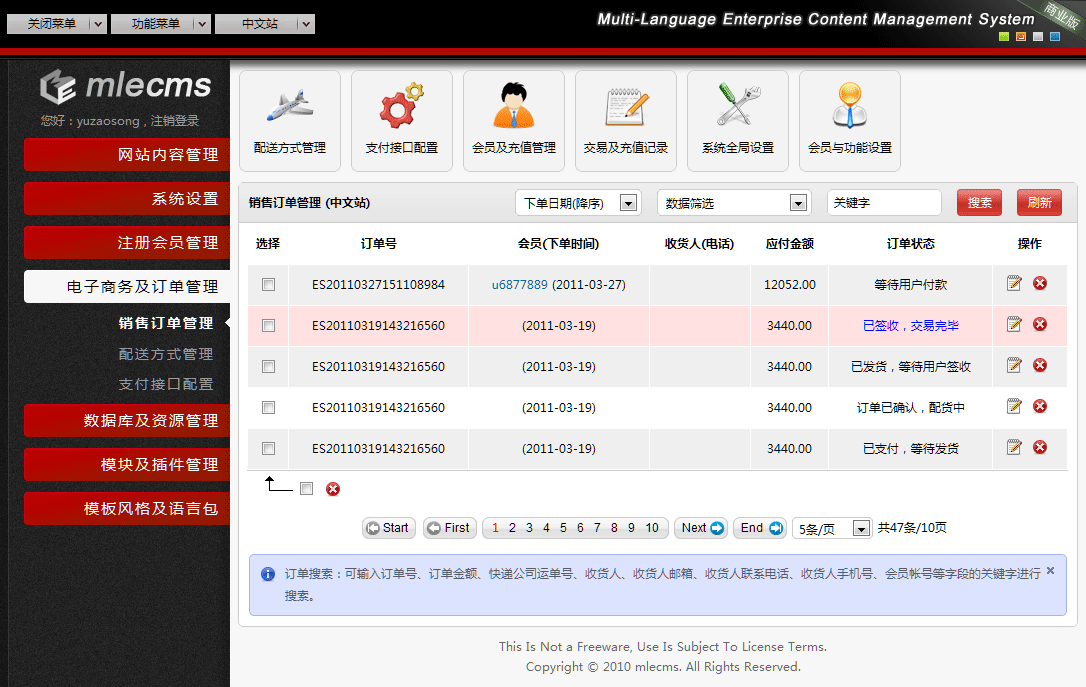Image resolution: width=1086 pixels, height=687 pixels.
Task: Click the bulk delete icon below the table
Action: [x=333, y=489]
